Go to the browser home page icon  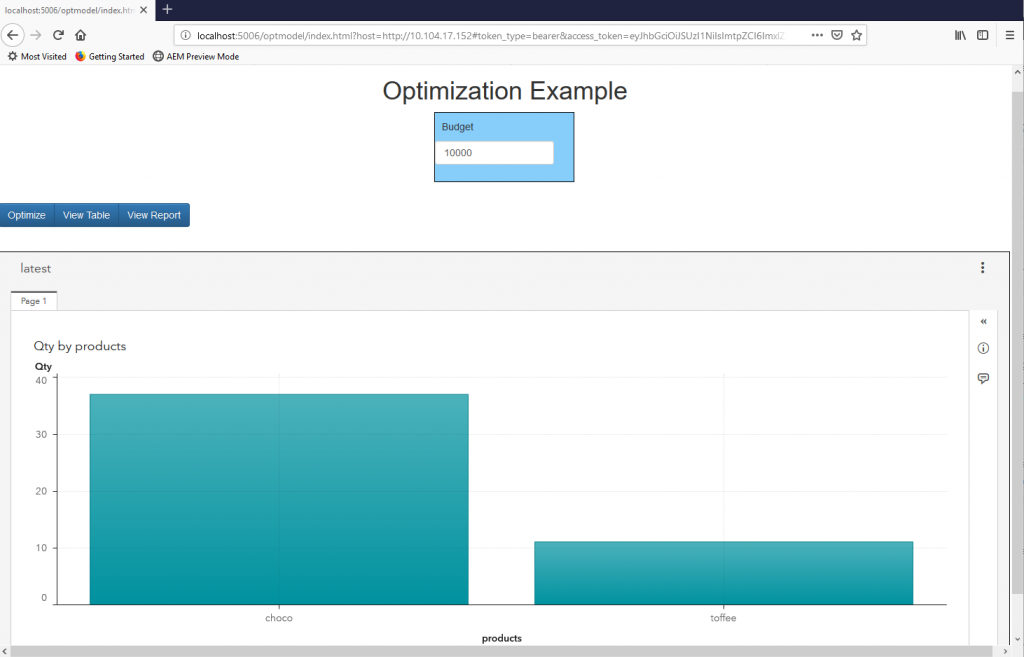coord(81,35)
